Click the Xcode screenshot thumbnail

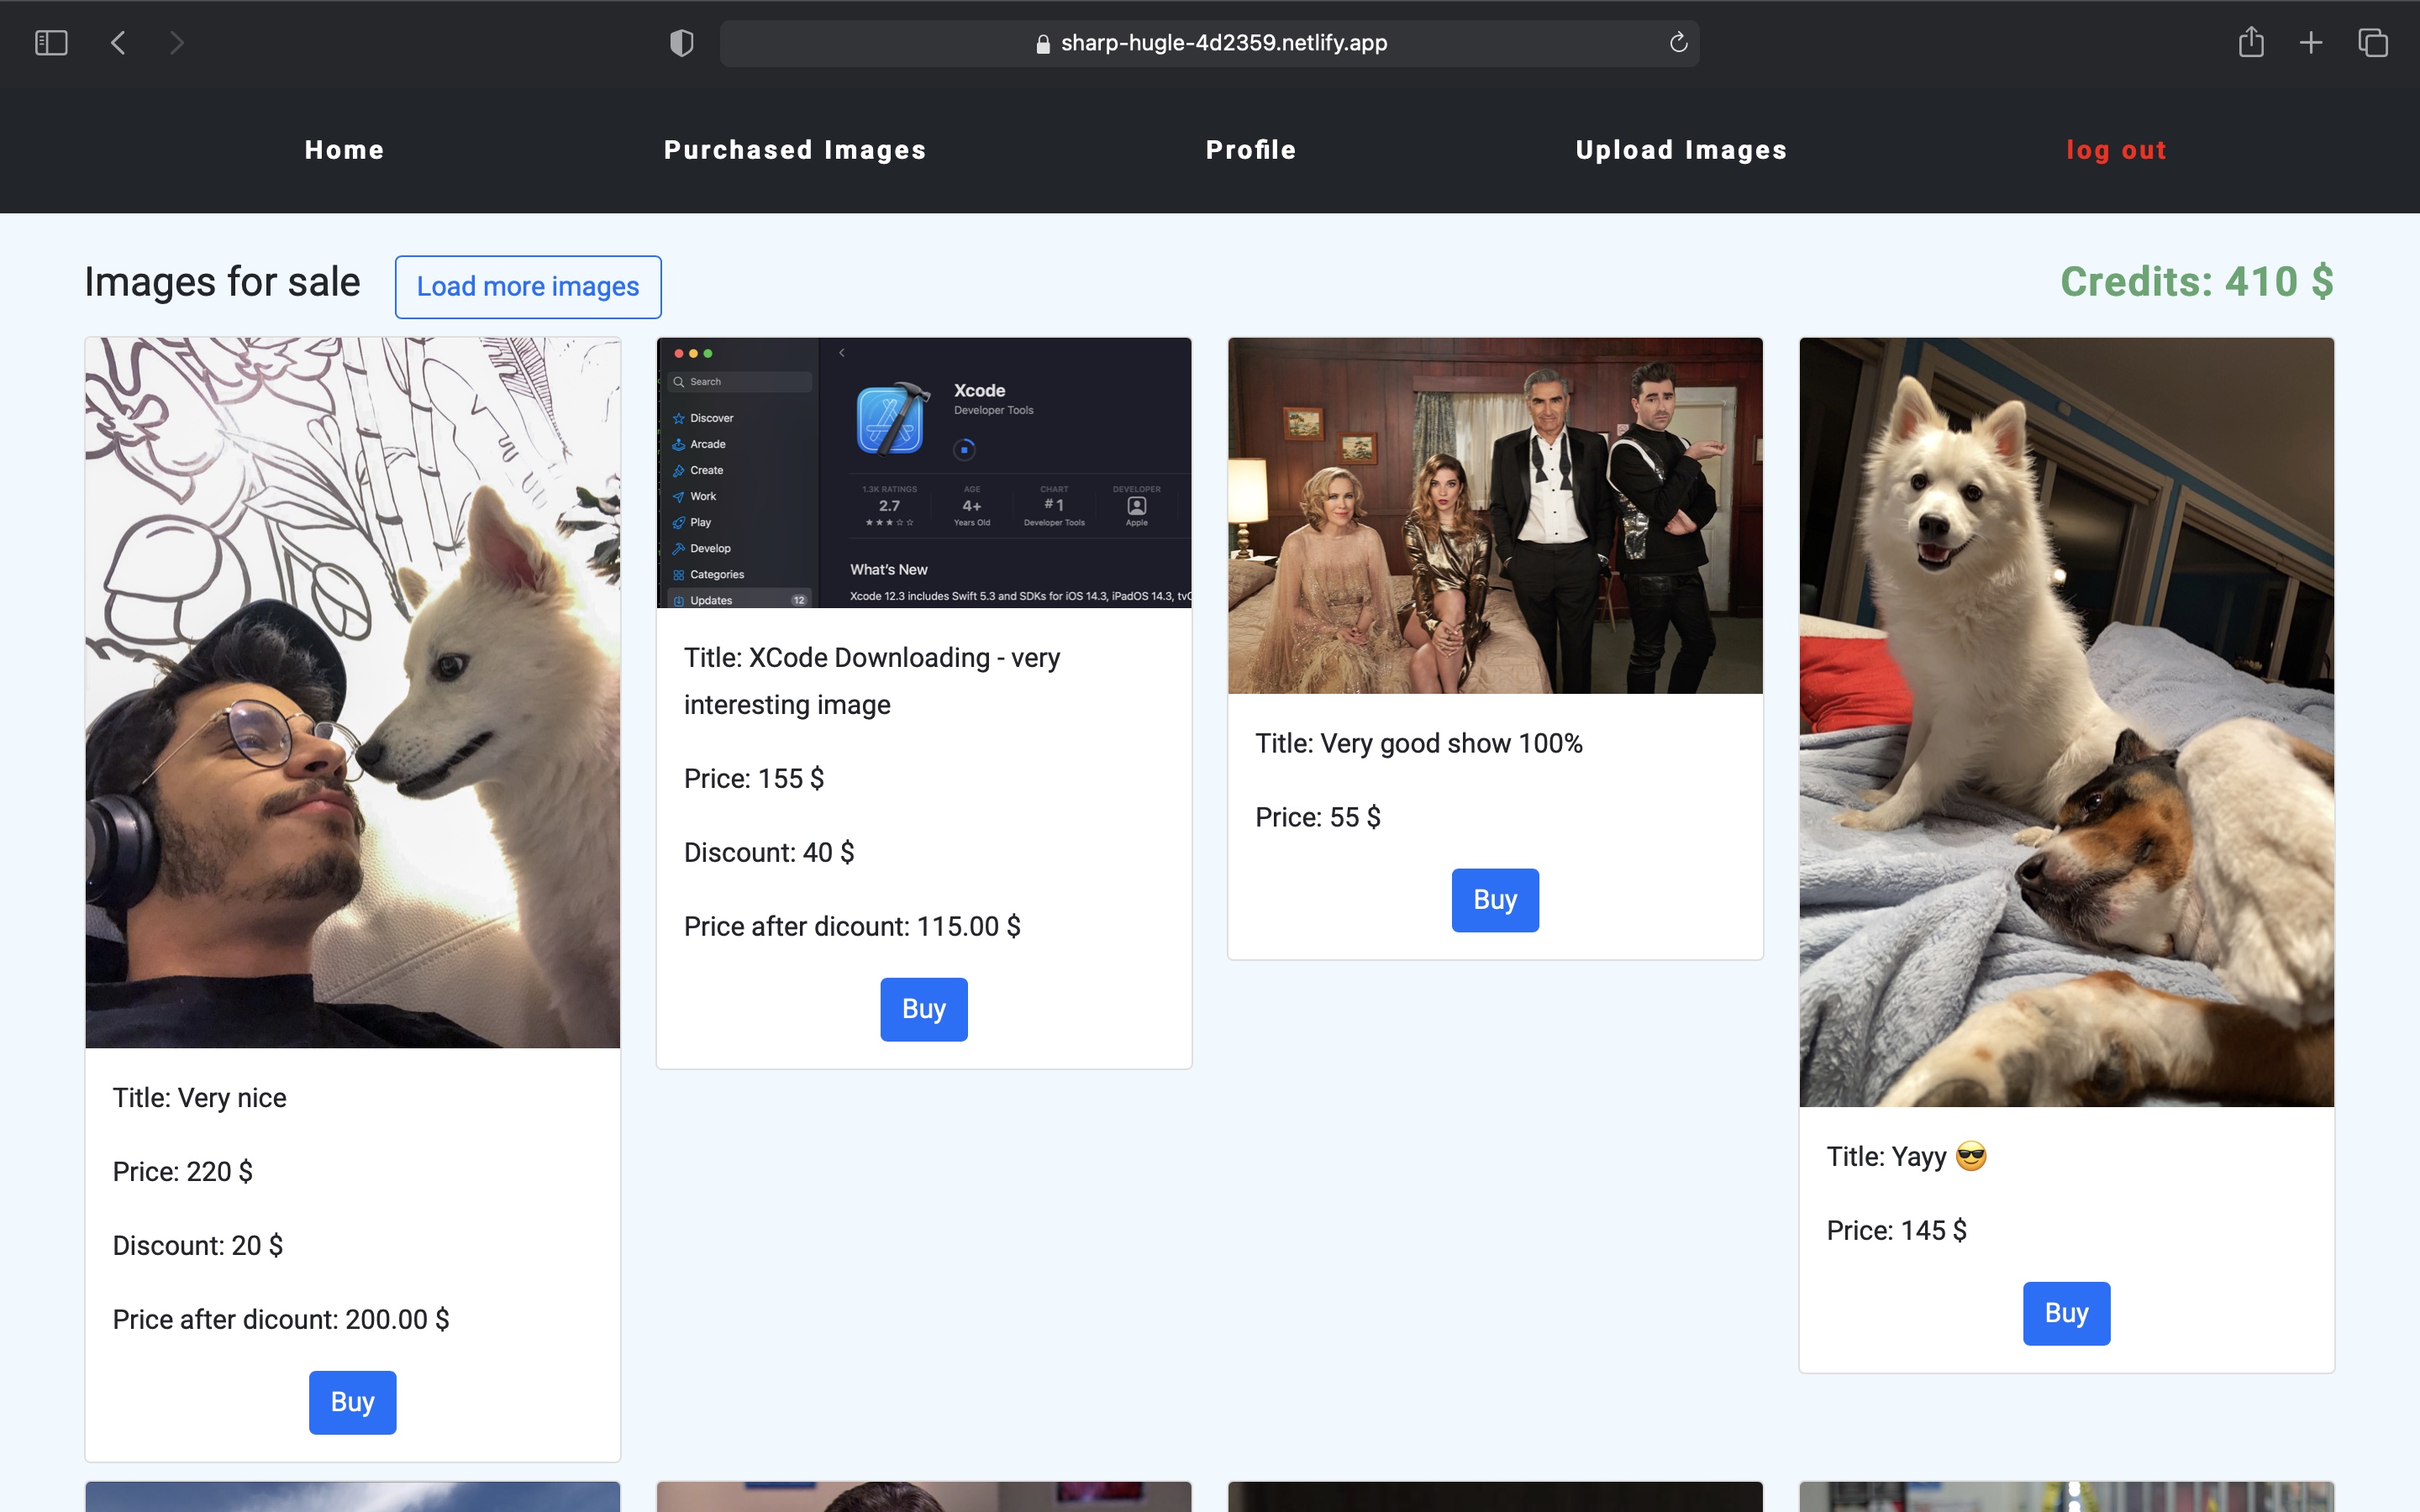tap(923, 473)
